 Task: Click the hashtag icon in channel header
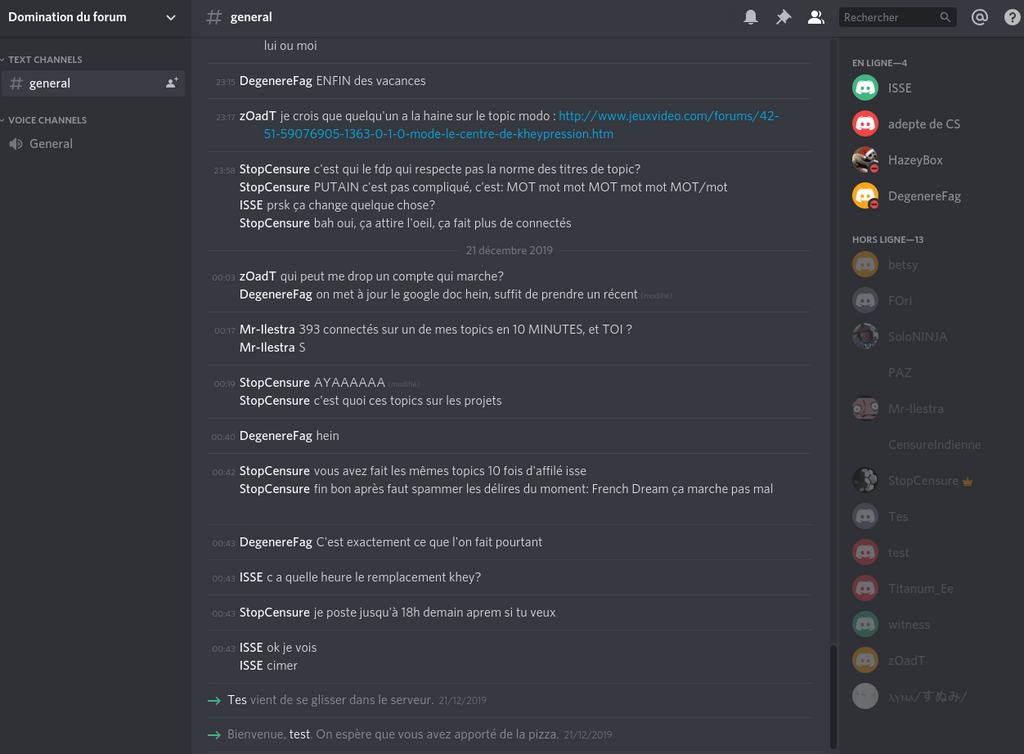(x=214, y=17)
